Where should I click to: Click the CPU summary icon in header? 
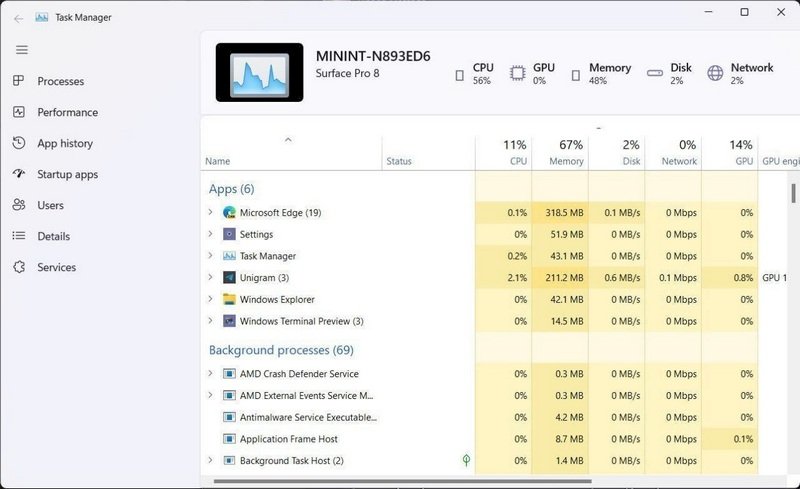tap(460, 76)
